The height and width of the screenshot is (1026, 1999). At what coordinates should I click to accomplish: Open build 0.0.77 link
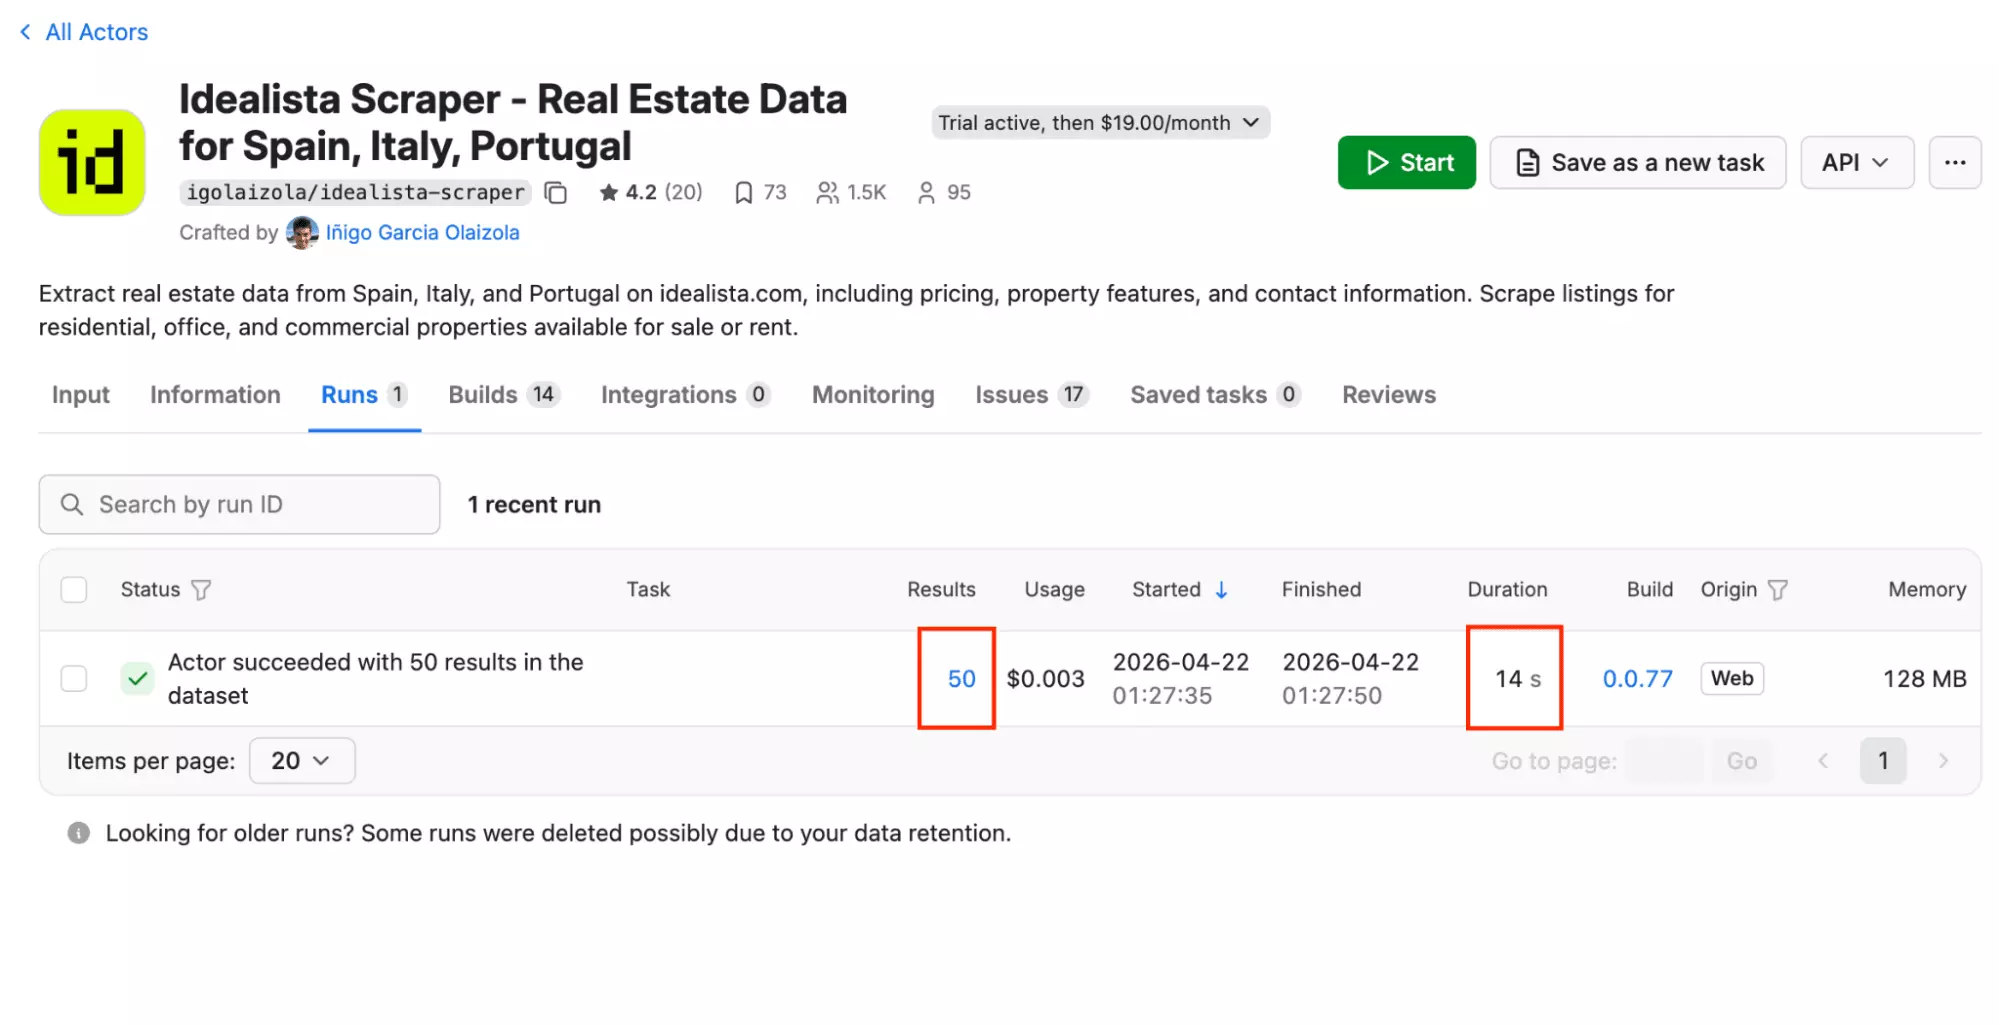pos(1637,679)
